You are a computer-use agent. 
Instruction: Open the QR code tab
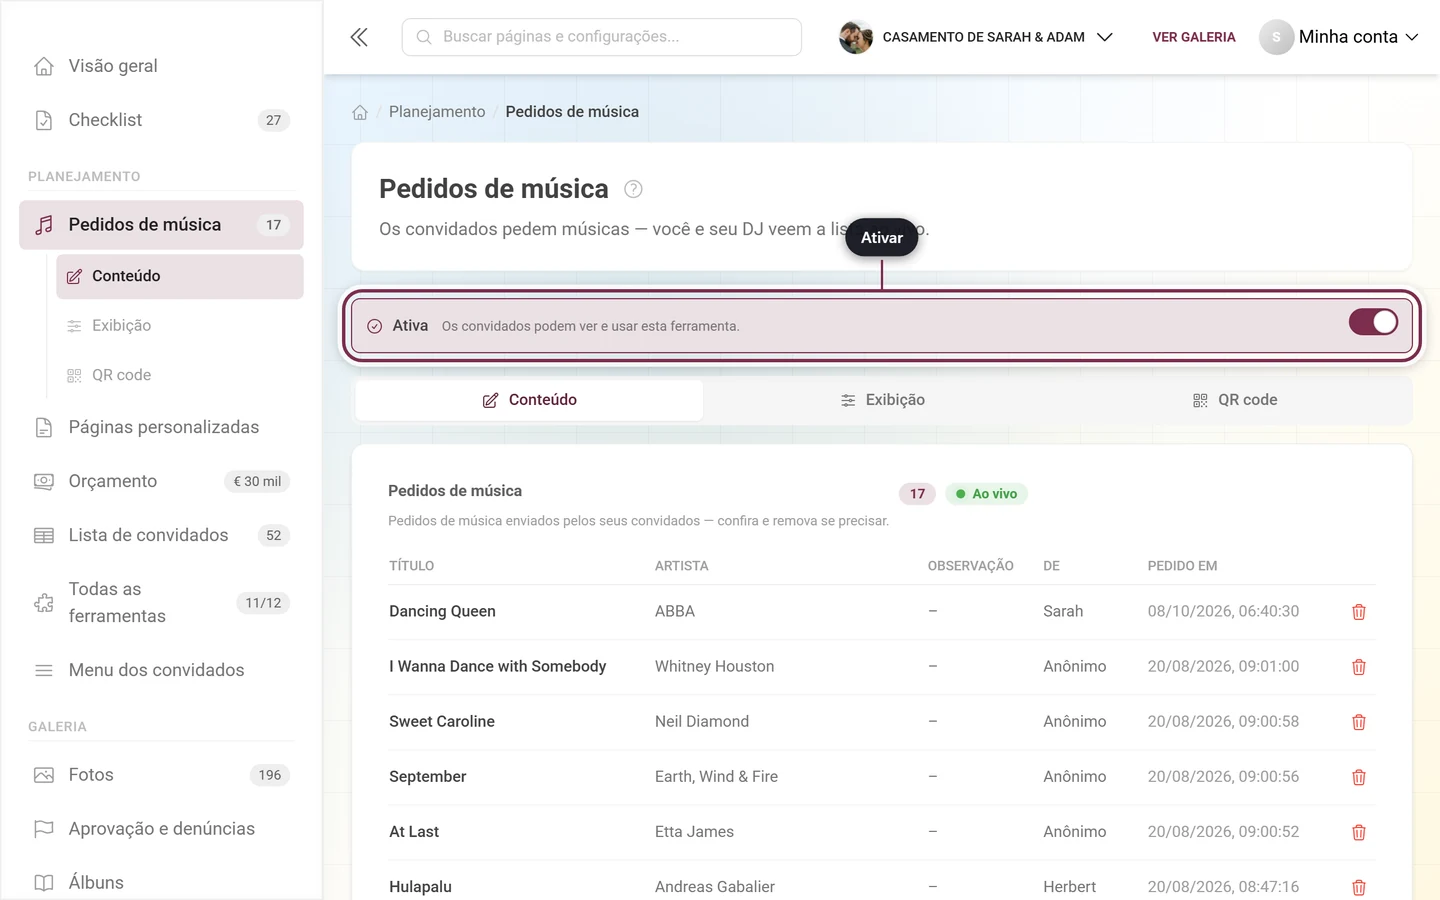click(1235, 400)
